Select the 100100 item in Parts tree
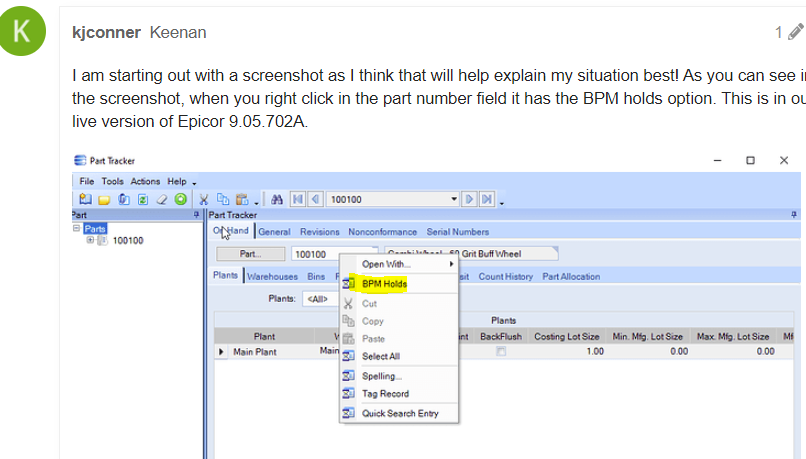The height and width of the screenshot is (459, 806). (x=128, y=240)
